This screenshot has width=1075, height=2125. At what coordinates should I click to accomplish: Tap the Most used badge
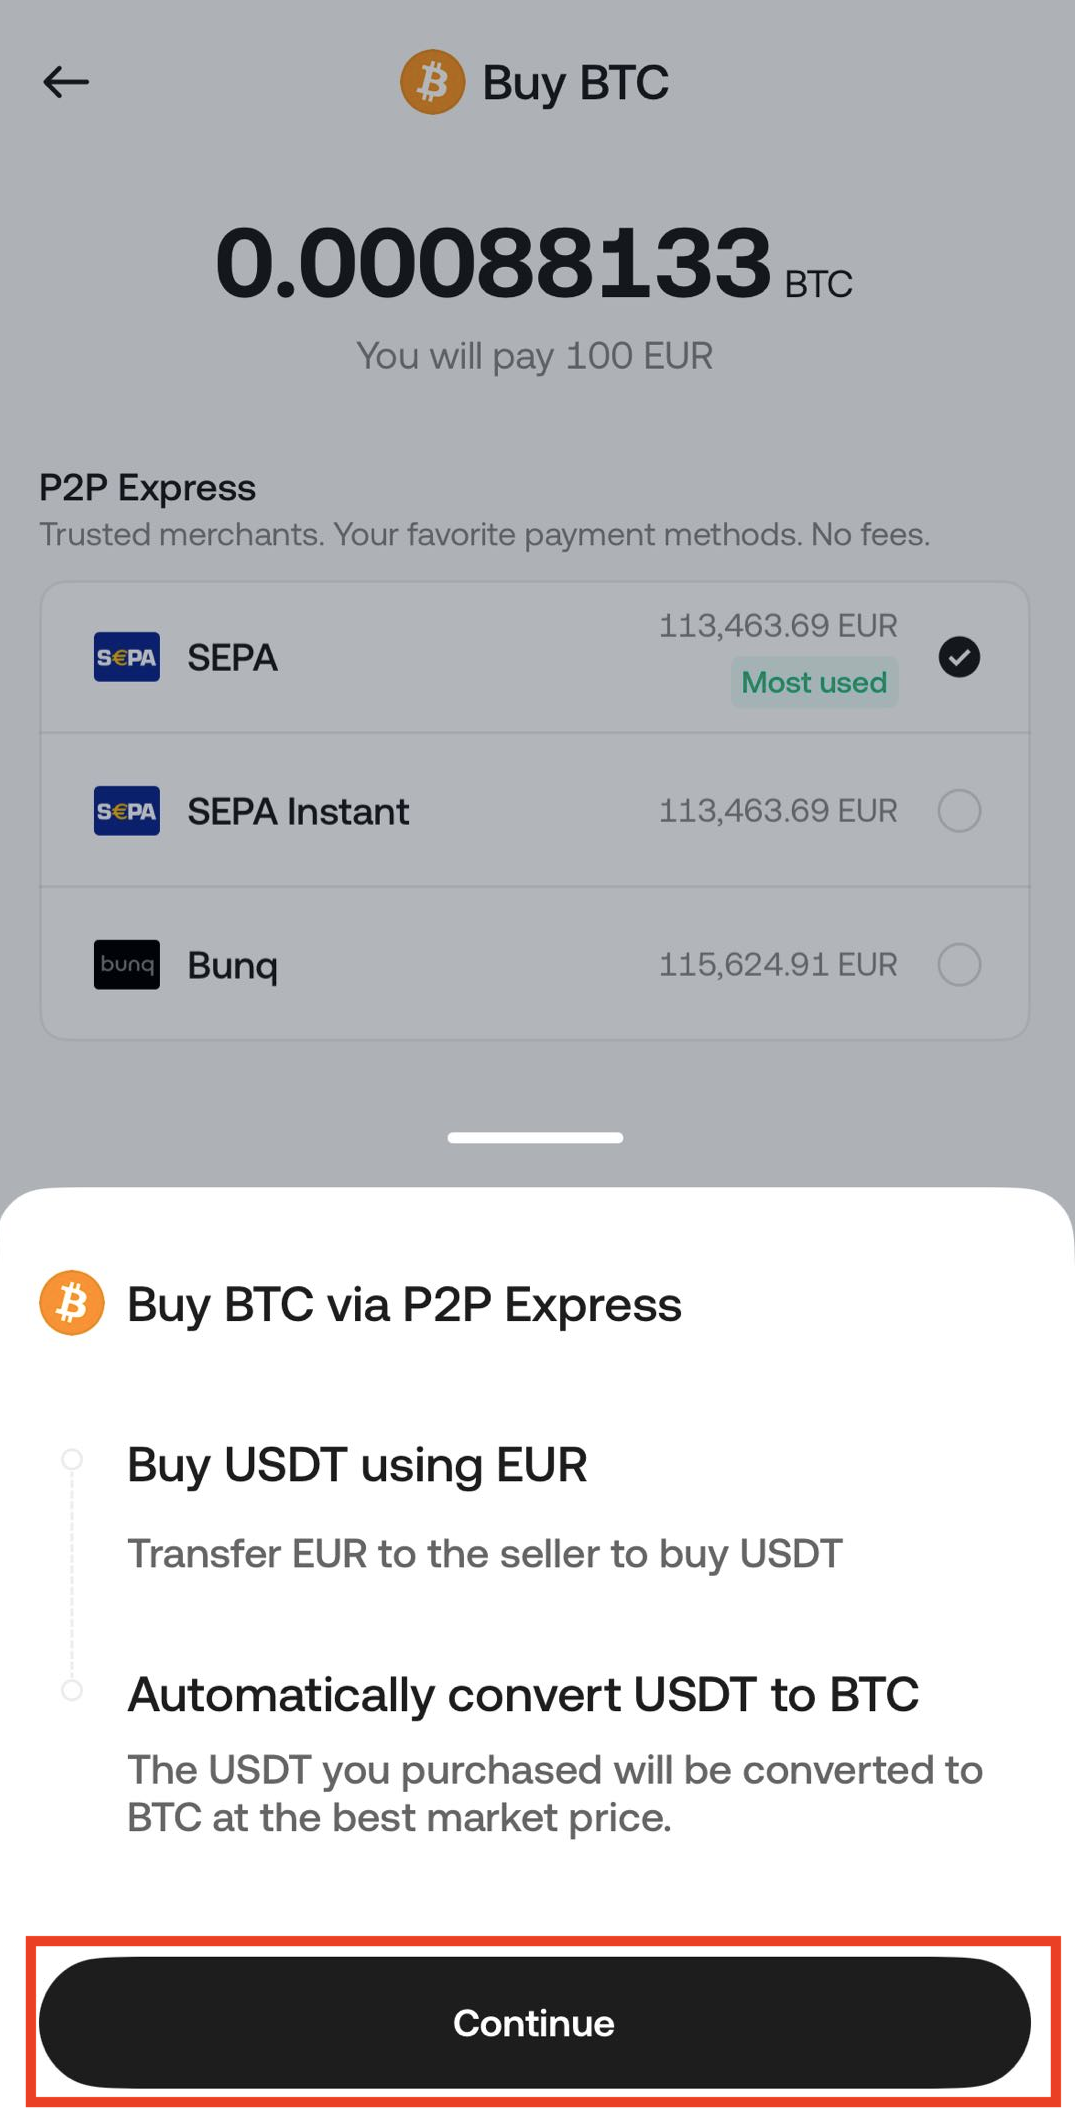click(x=814, y=683)
